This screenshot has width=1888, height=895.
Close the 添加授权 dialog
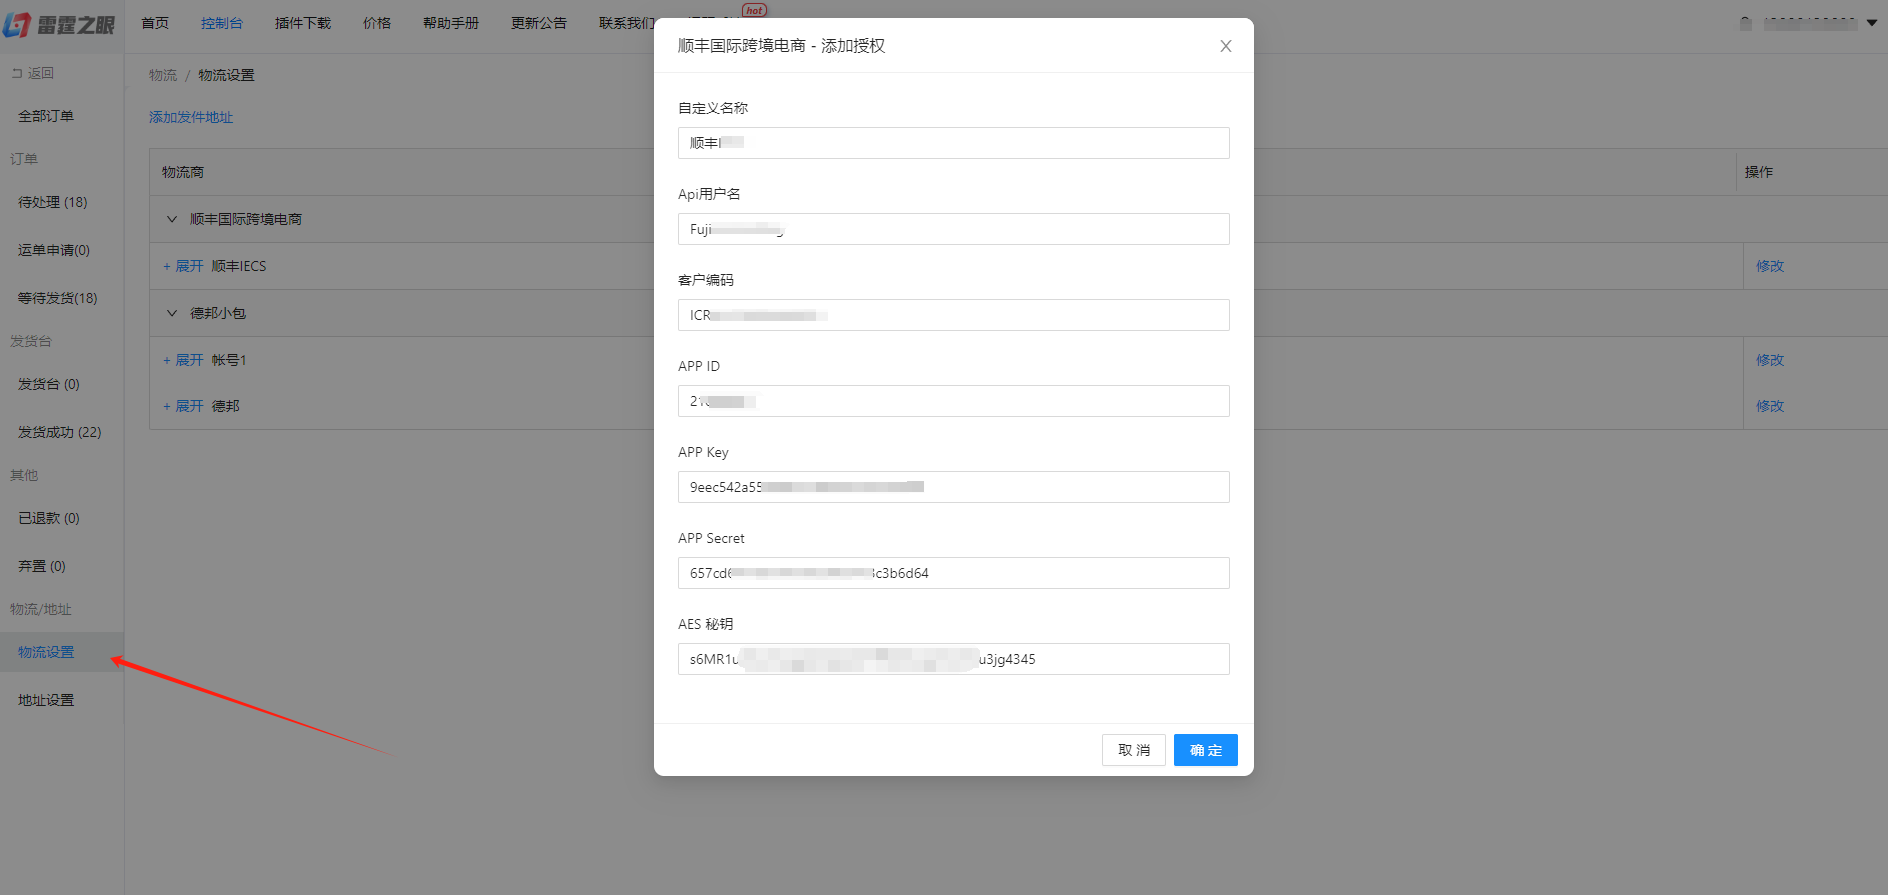click(x=1226, y=46)
